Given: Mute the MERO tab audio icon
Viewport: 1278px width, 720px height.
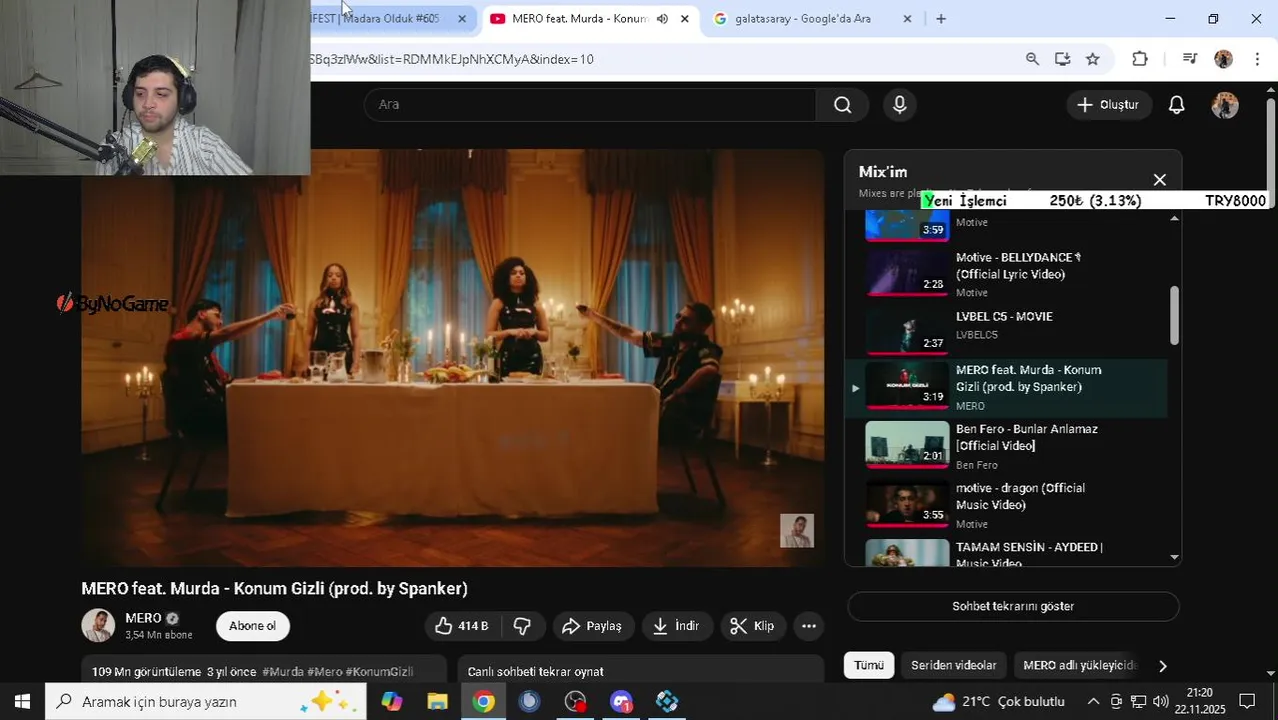Looking at the screenshot, I should click(662, 18).
